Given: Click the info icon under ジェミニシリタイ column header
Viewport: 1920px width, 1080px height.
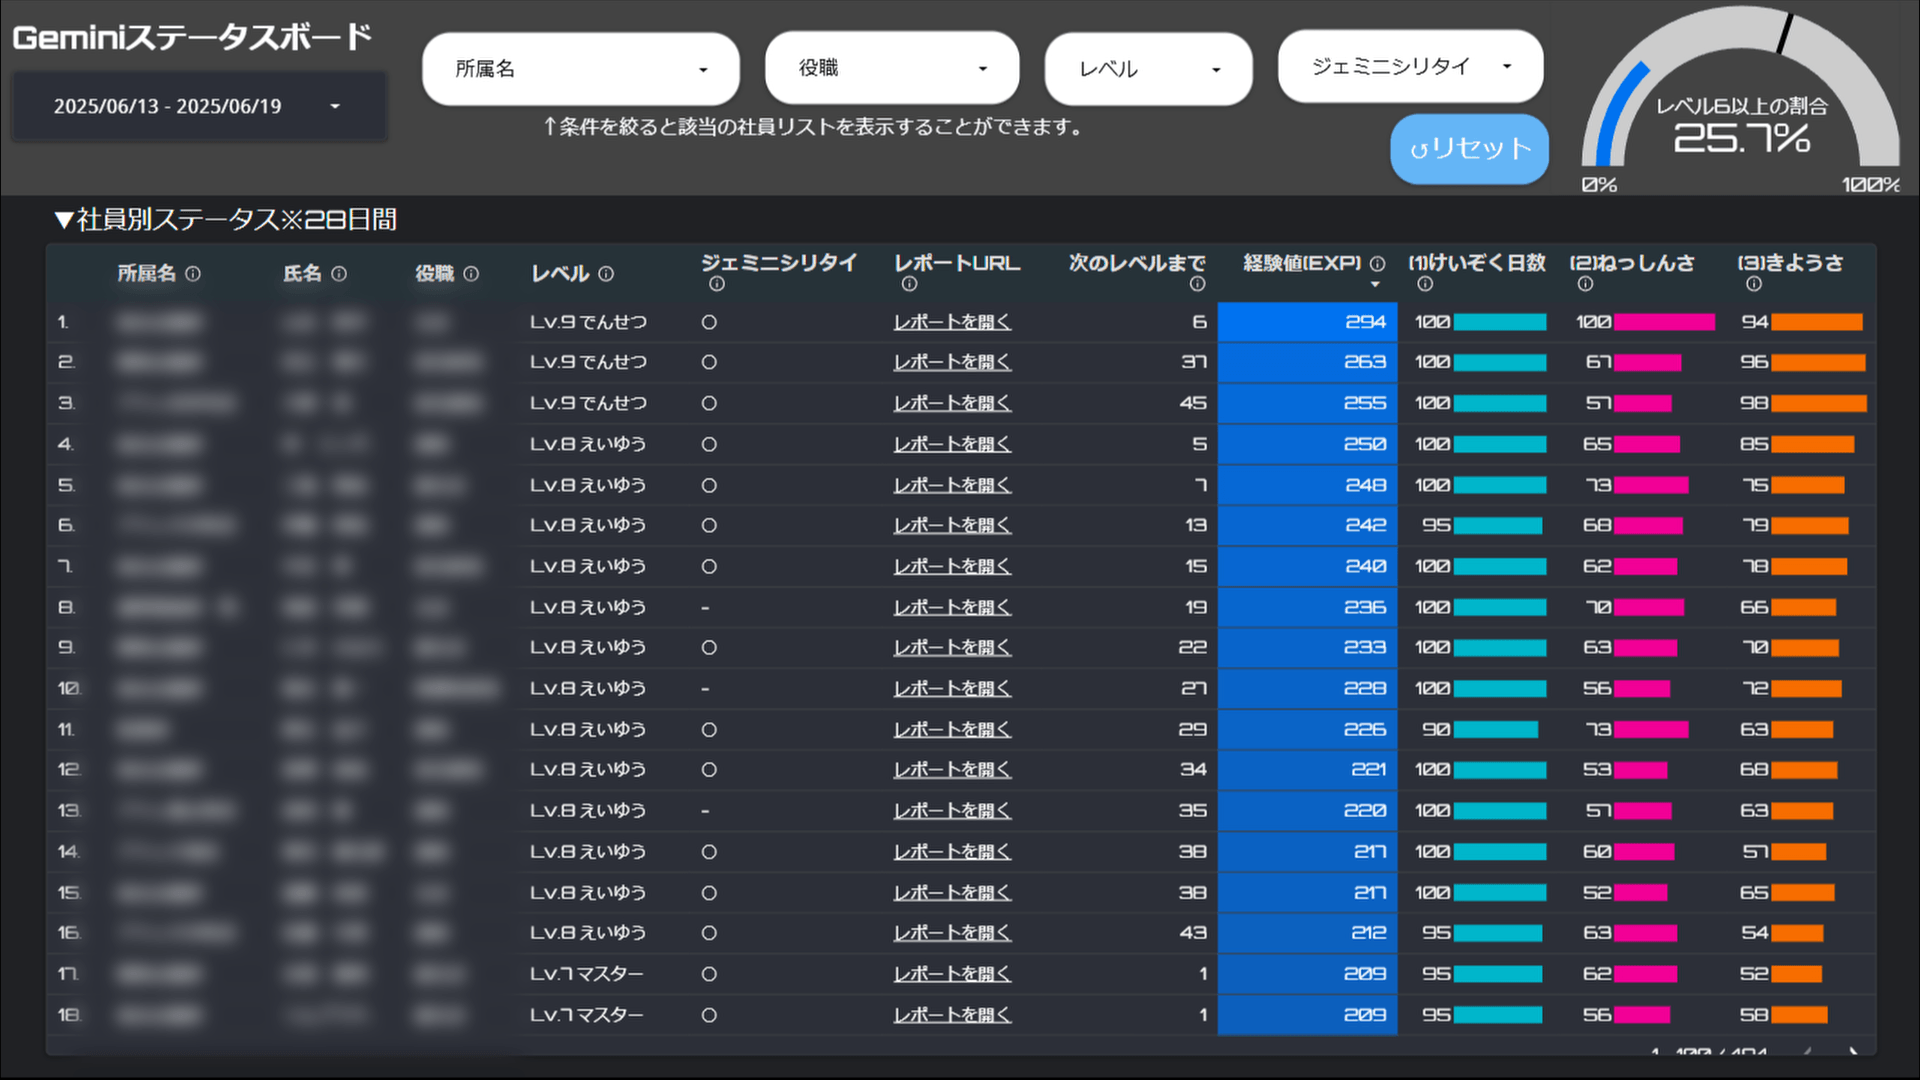Looking at the screenshot, I should point(716,285).
